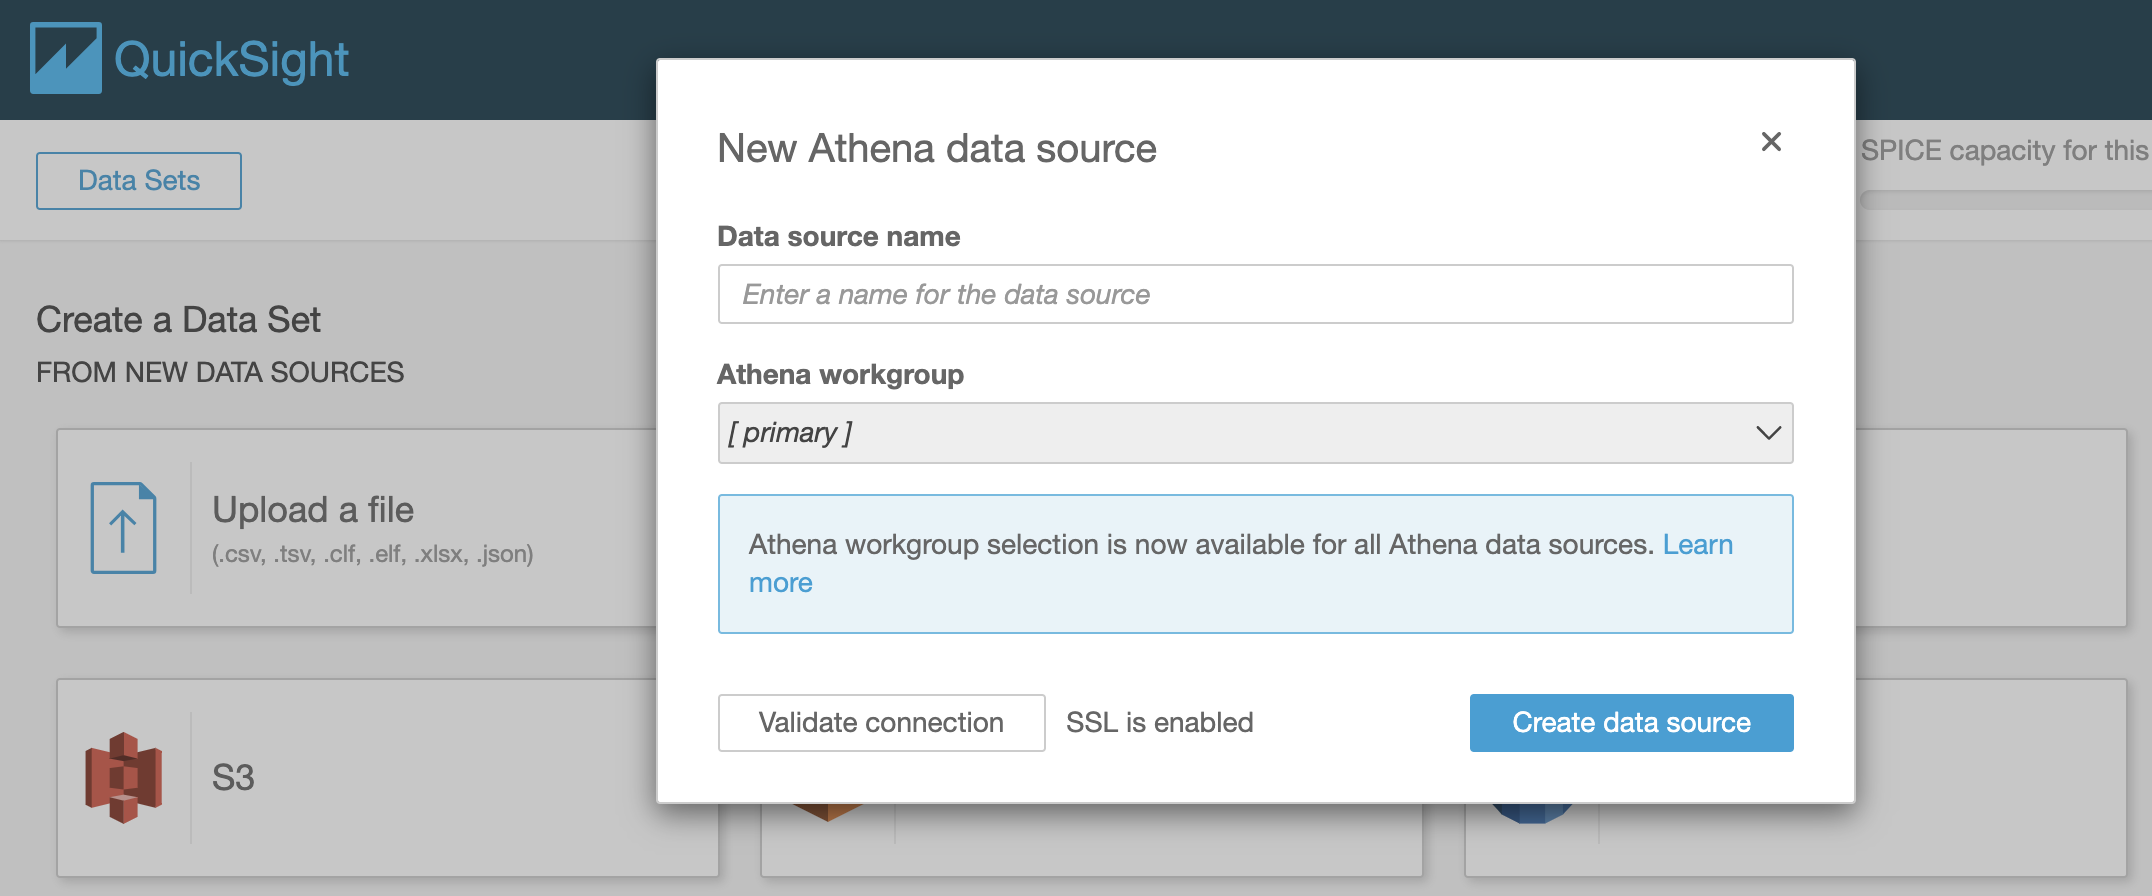Click the partially hidden orange data source icon

tap(827, 811)
